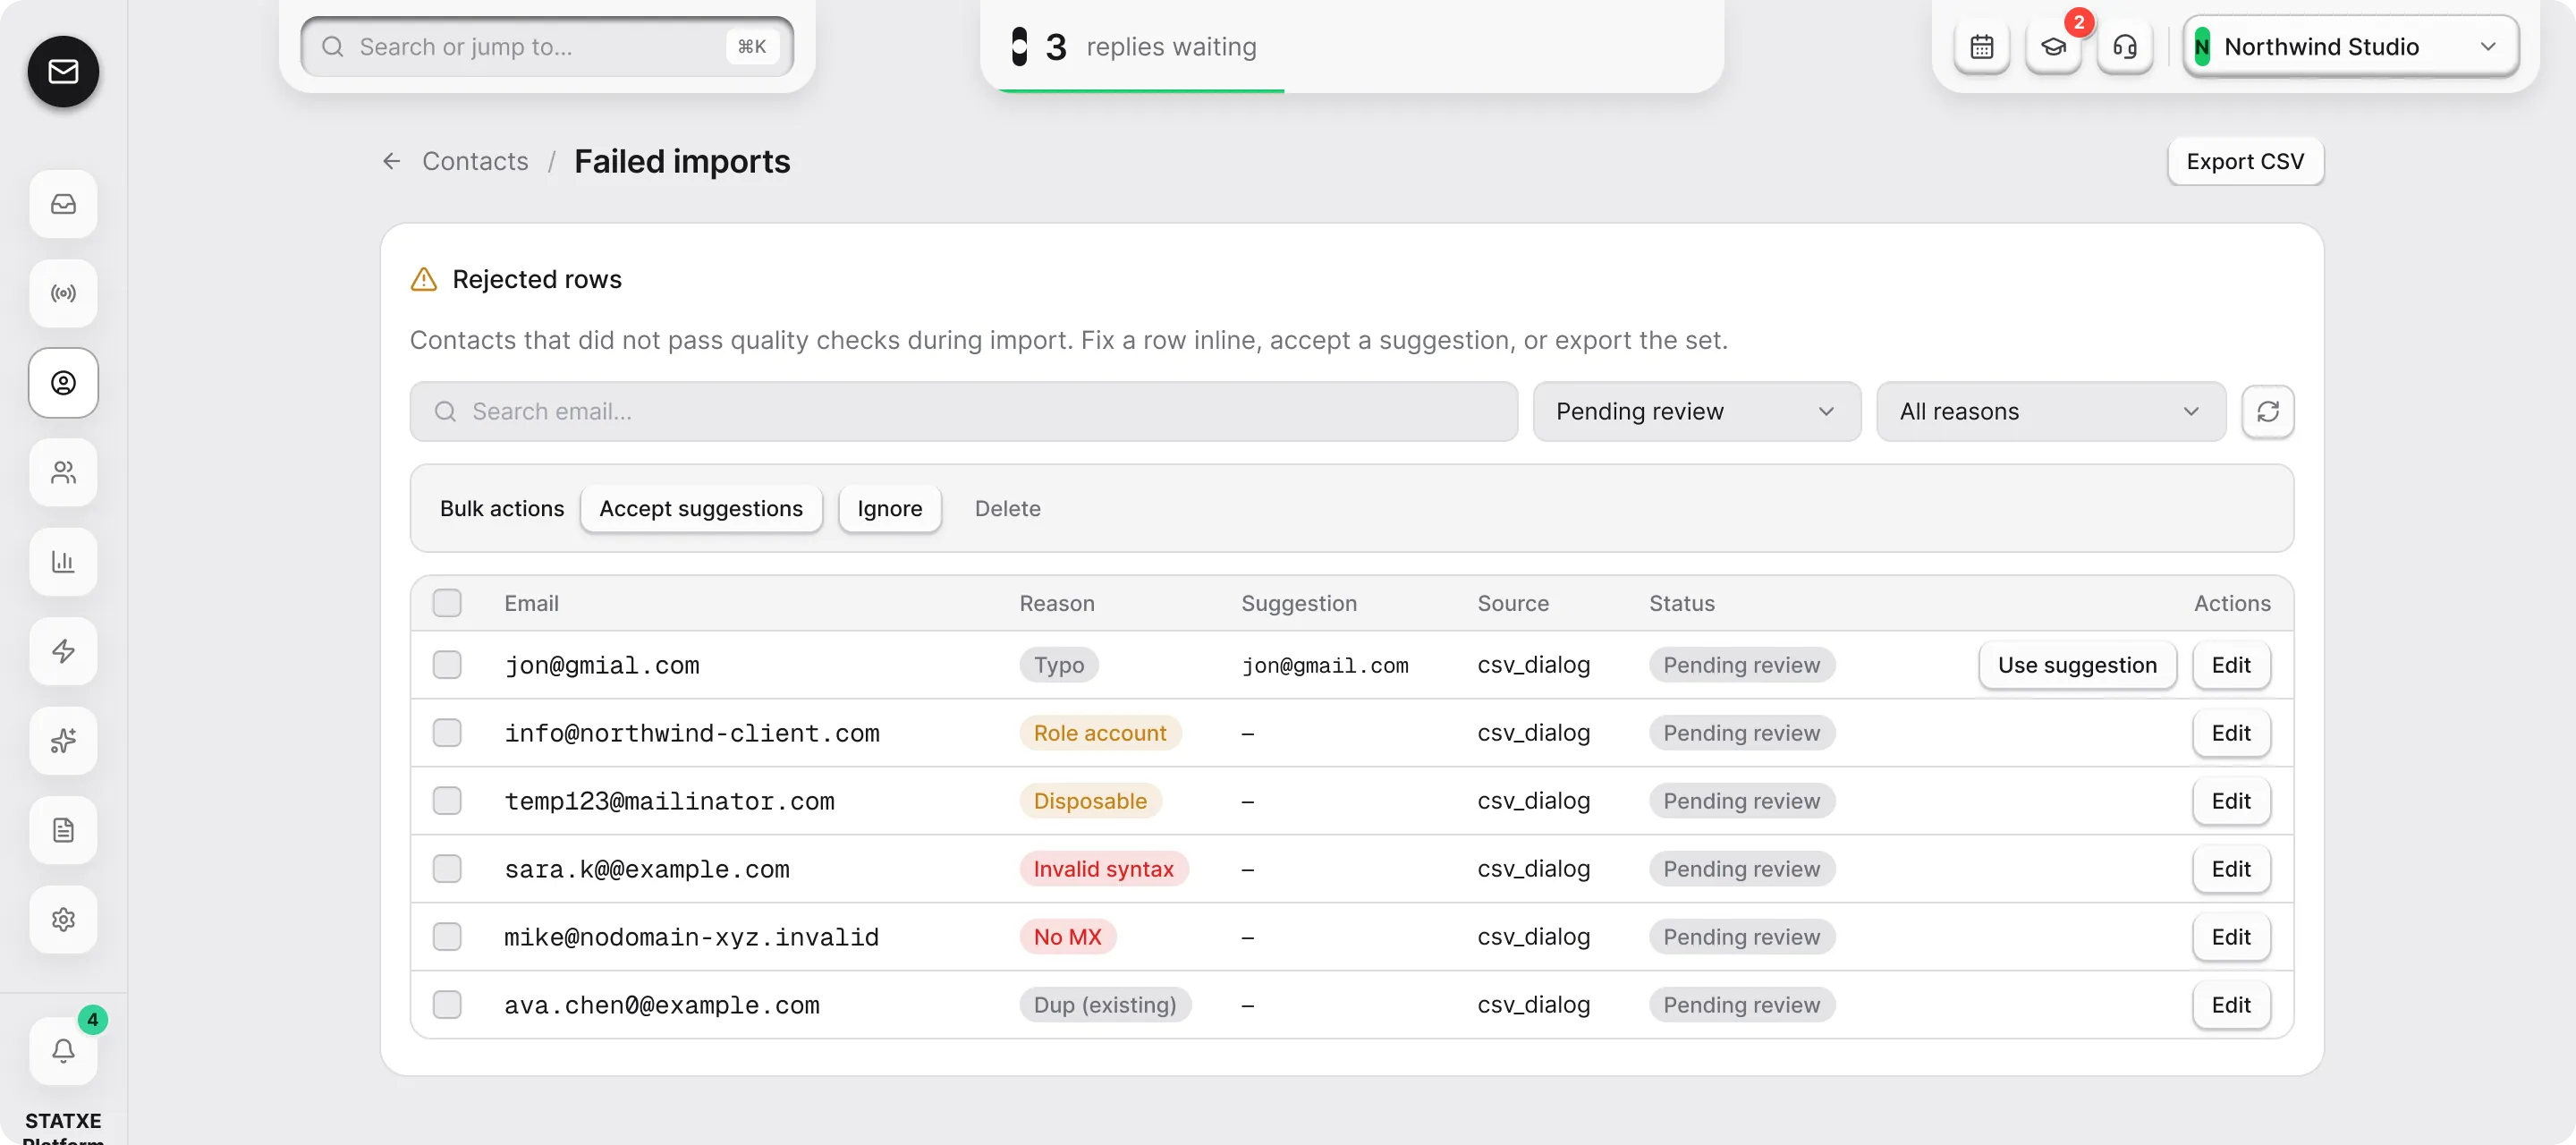Click the Ignore bulk action button
The image size is (2576, 1145).
889,508
